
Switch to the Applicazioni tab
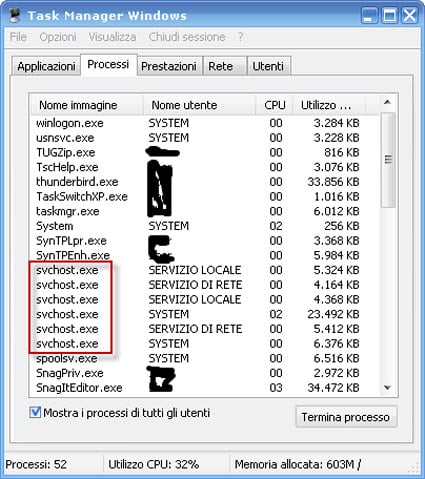(x=46, y=66)
